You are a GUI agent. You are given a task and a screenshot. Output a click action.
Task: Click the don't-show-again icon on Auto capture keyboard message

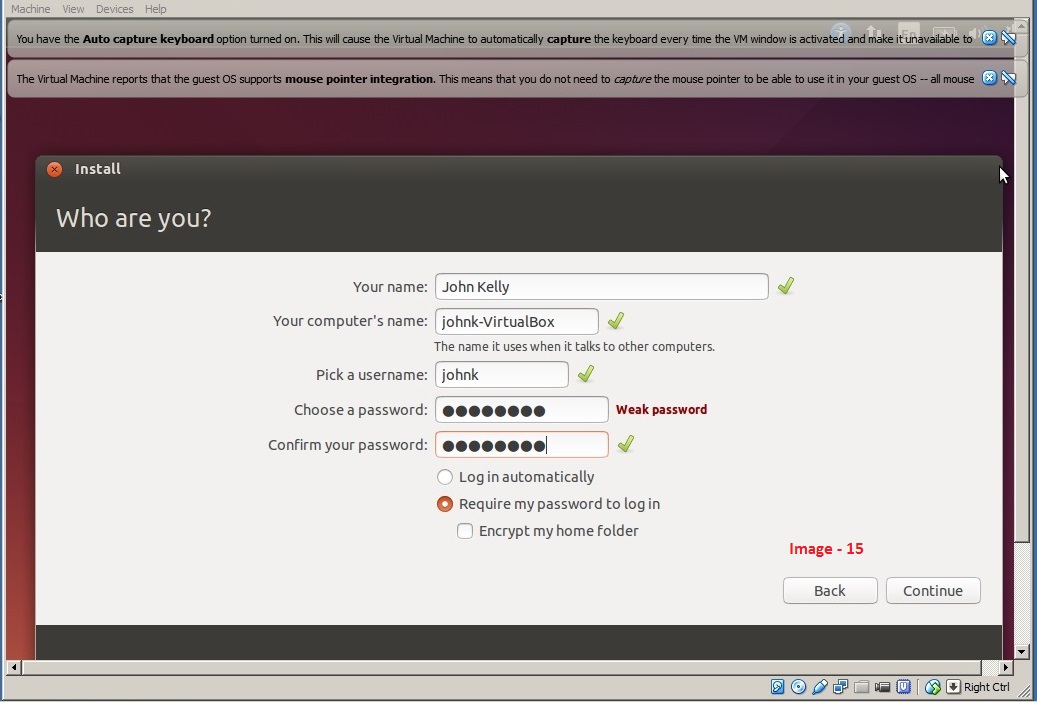click(x=1009, y=38)
